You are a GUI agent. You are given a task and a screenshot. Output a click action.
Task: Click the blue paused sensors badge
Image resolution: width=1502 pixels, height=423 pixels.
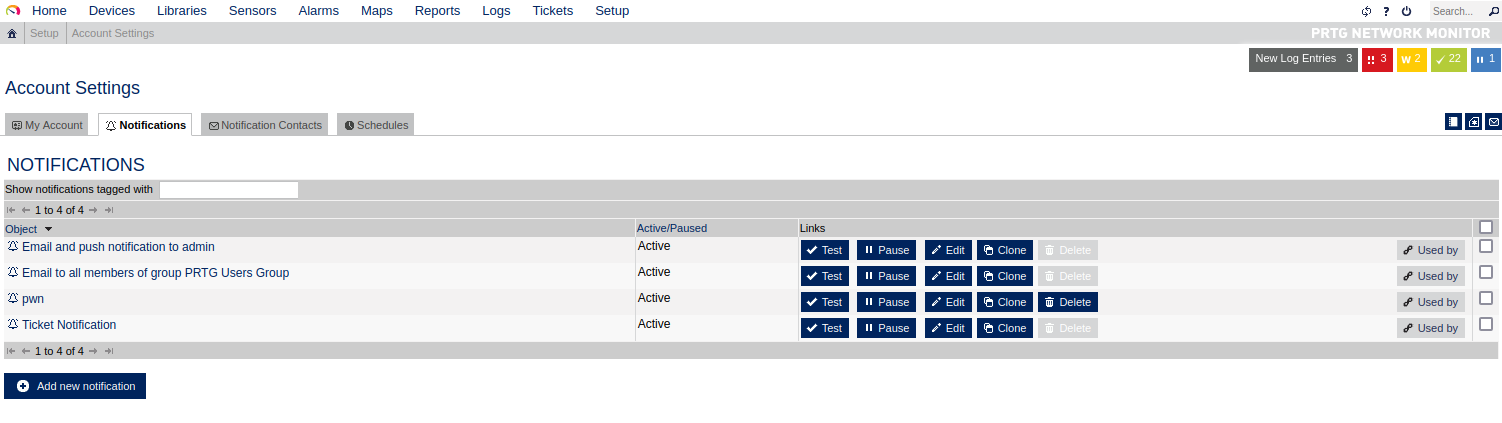[x=1485, y=59]
